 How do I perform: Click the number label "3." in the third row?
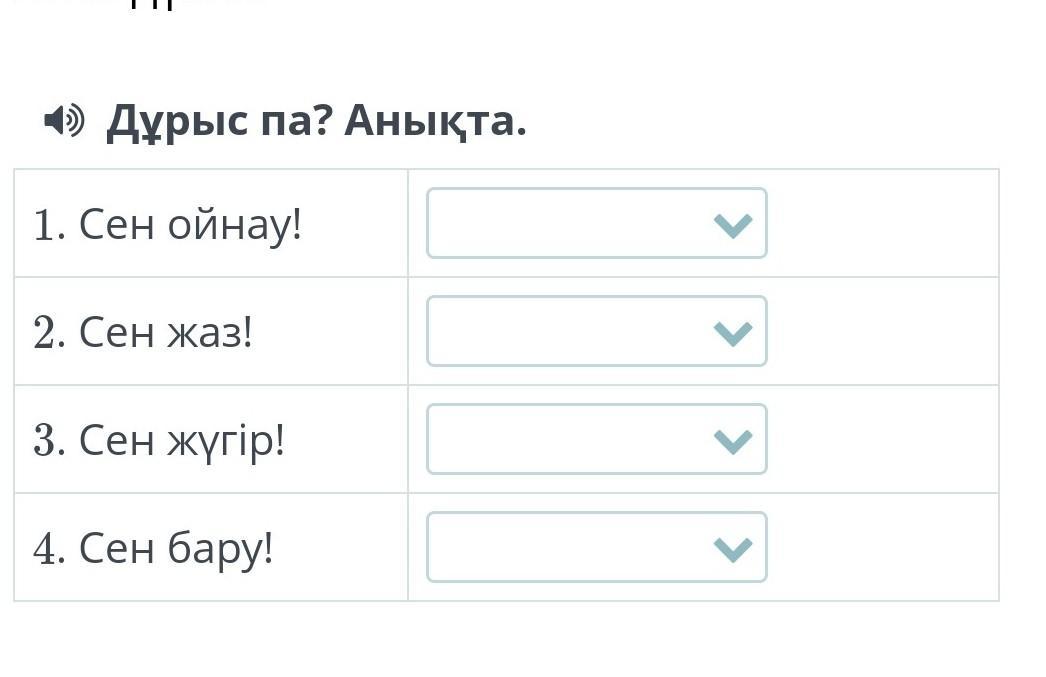tap(49, 441)
